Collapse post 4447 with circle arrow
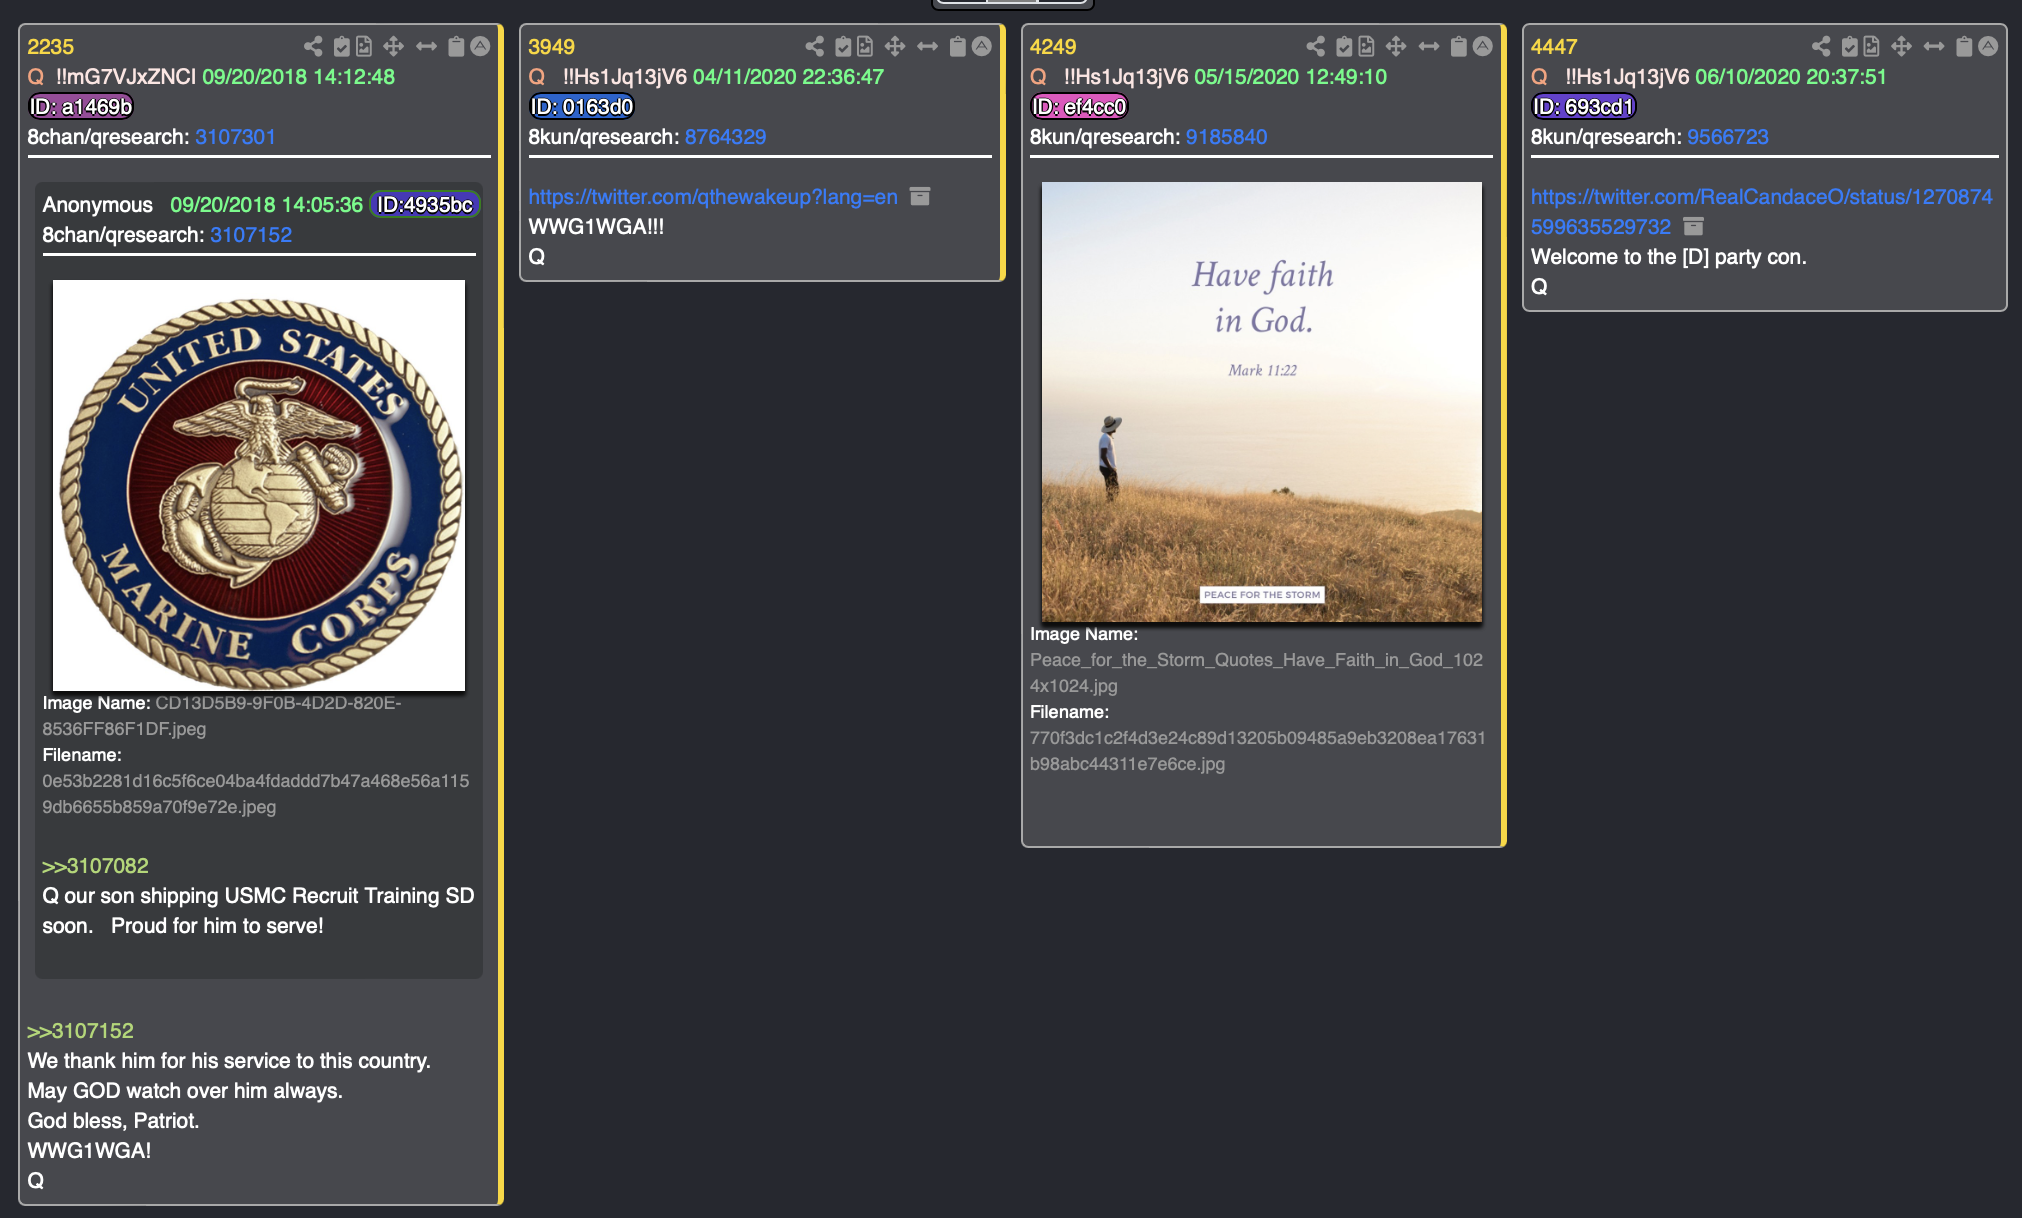The image size is (2022, 1218). pyautogui.click(x=1988, y=46)
